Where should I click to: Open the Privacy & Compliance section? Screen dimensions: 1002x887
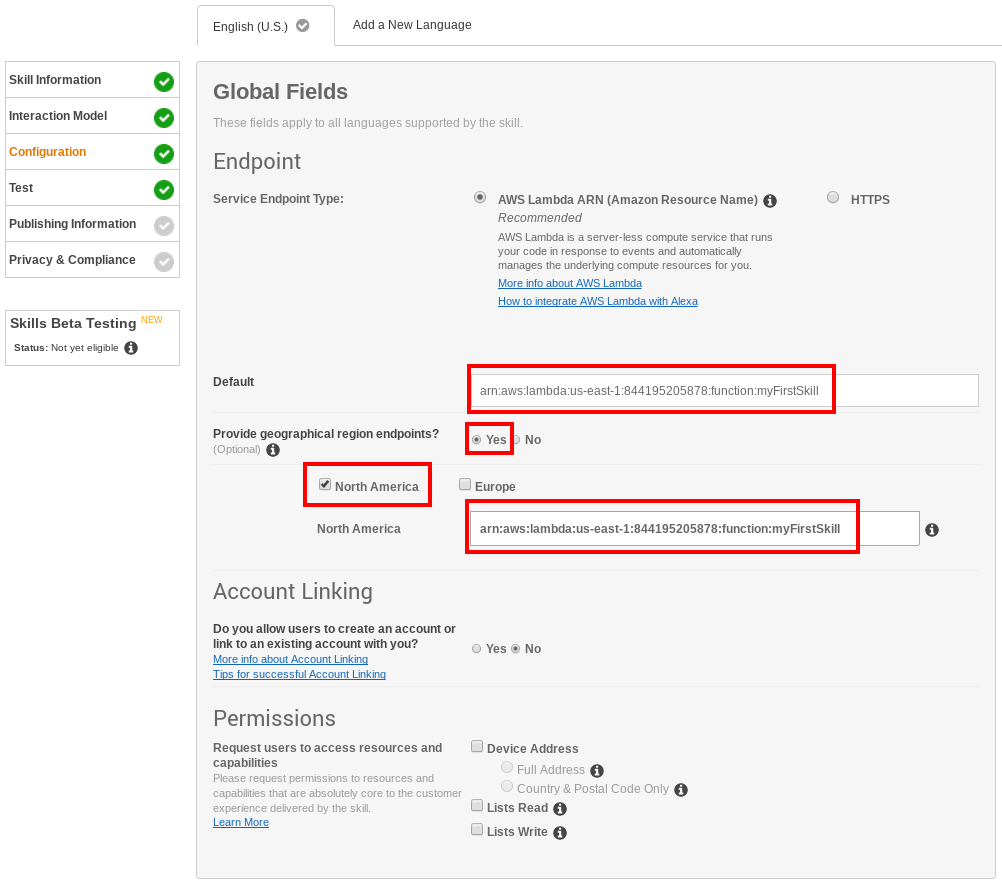(x=92, y=259)
